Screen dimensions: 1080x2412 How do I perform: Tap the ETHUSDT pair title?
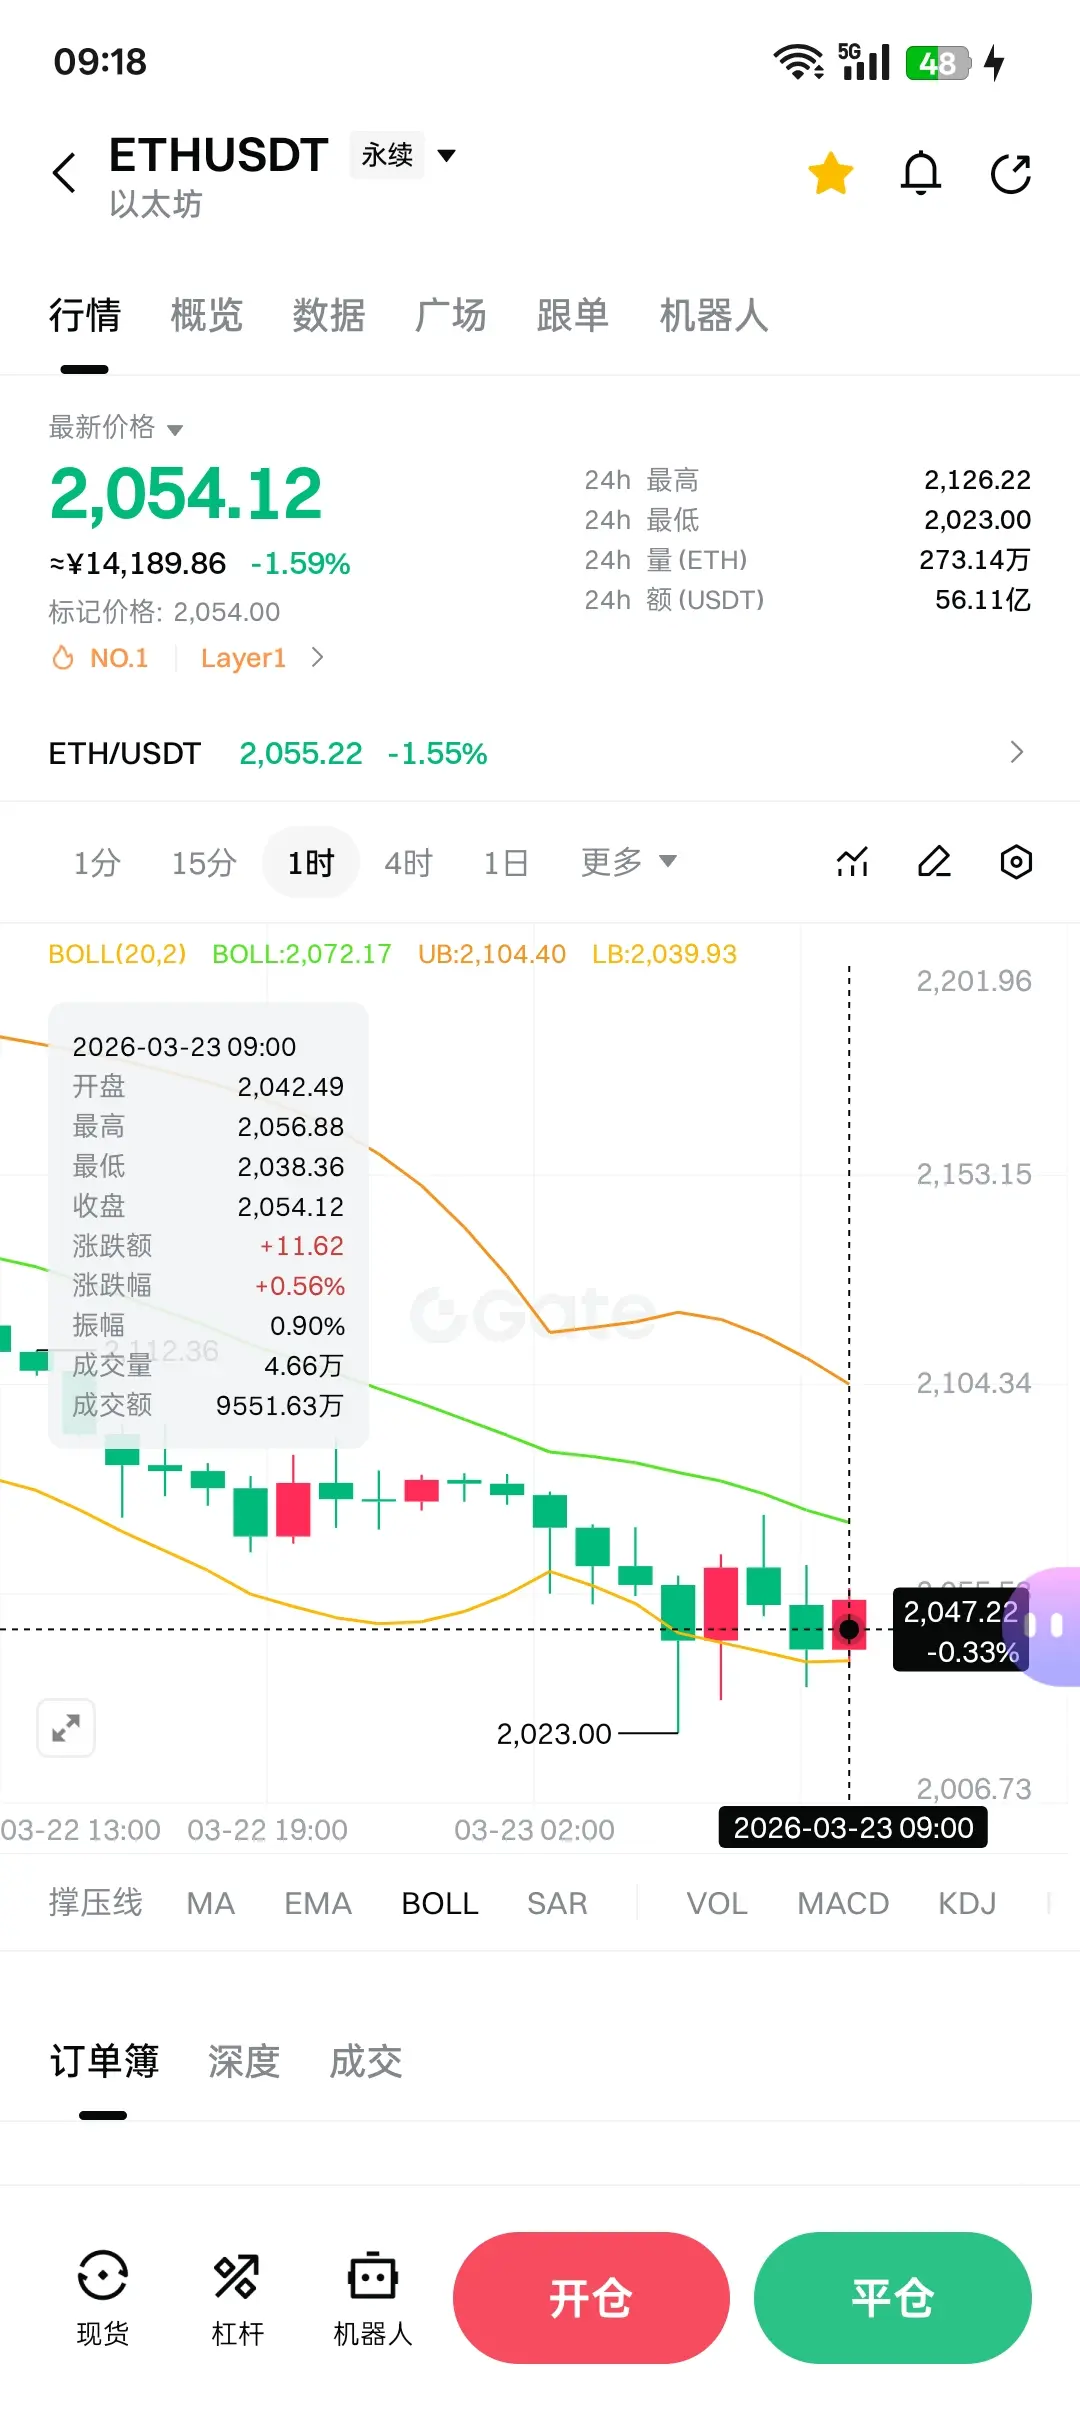tap(219, 155)
